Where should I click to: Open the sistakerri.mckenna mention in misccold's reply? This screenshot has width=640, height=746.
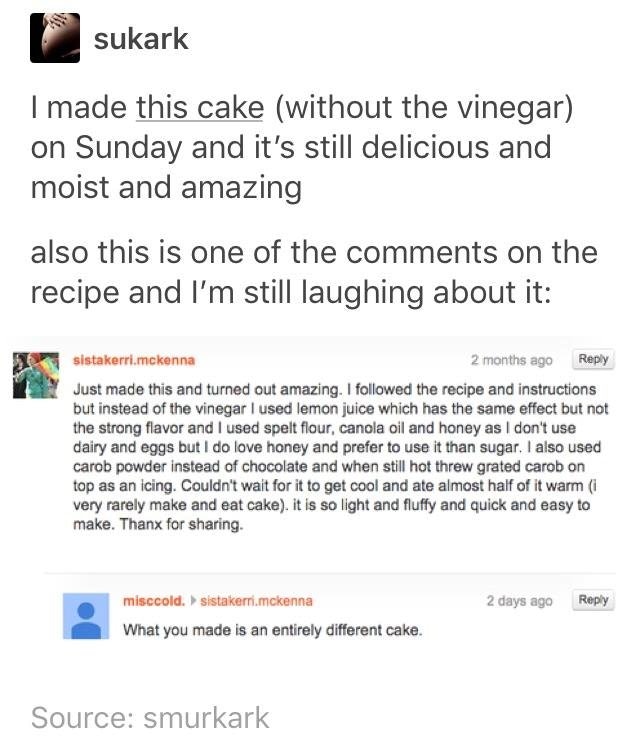point(257,601)
